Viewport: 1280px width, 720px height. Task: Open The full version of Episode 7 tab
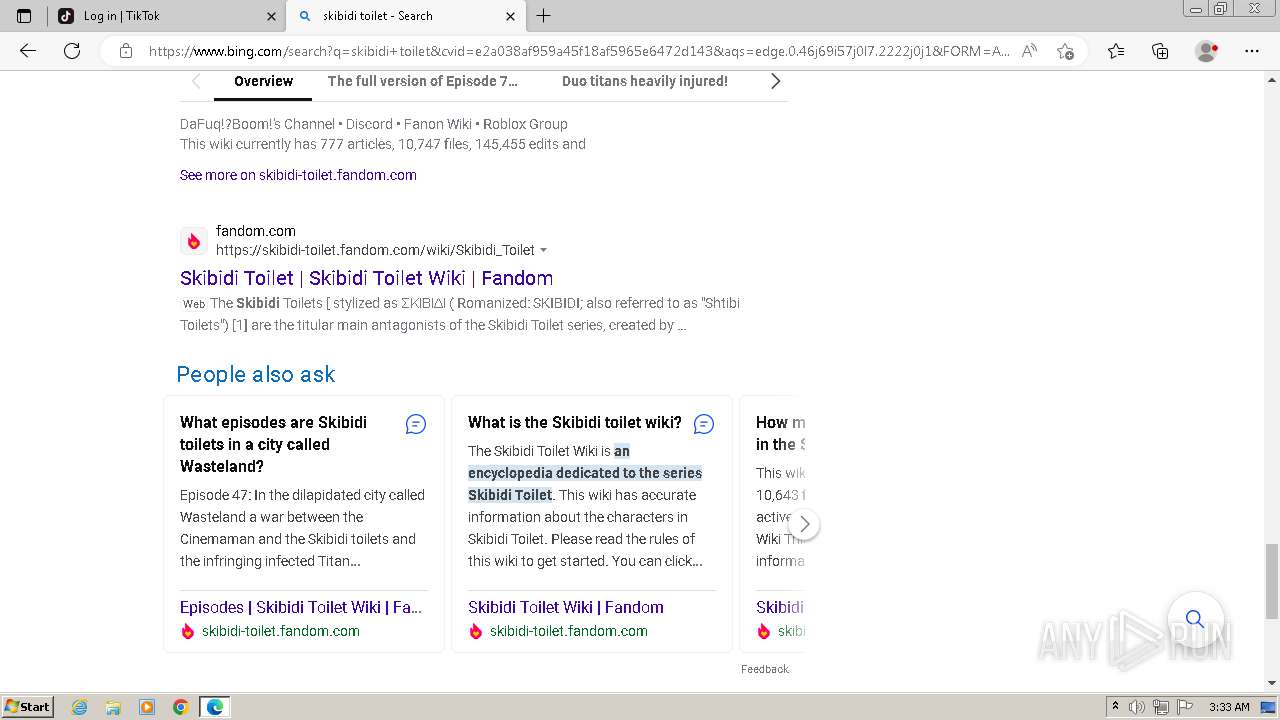tap(423, 81)
